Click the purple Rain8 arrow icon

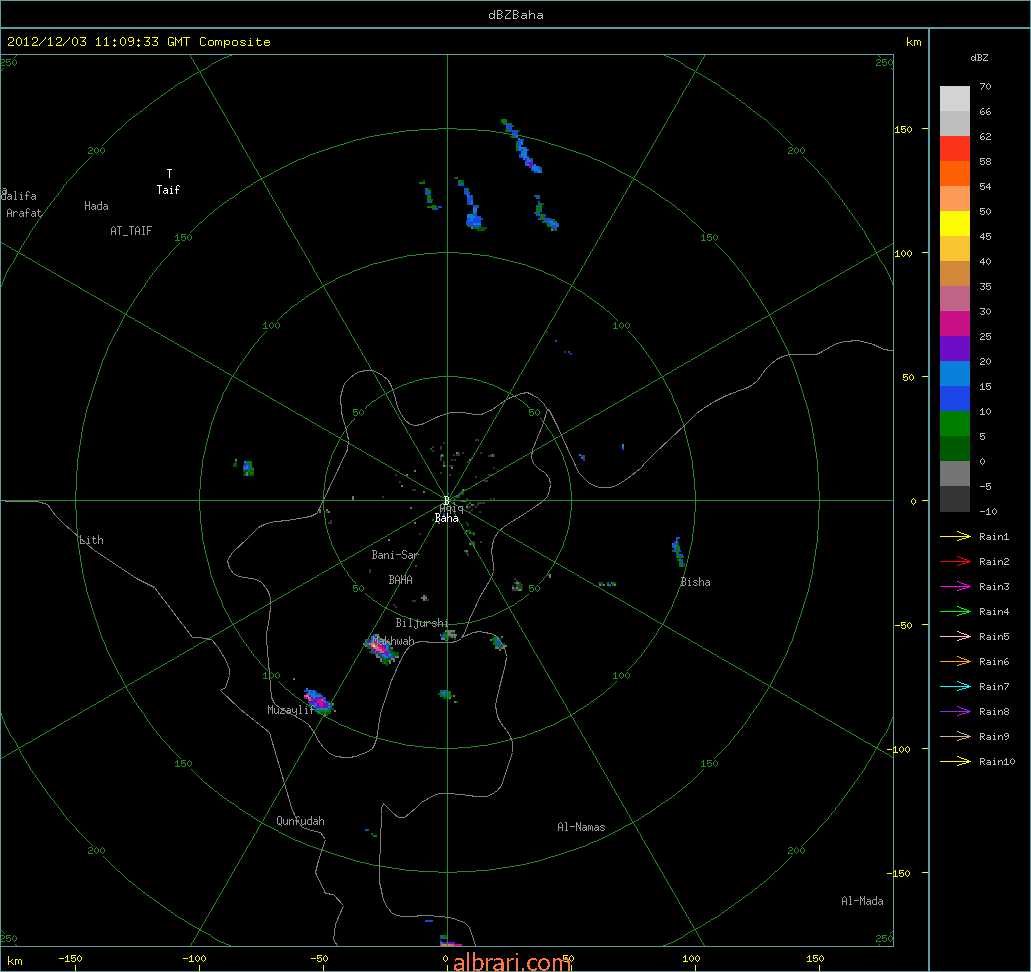[x=955, y=712]
